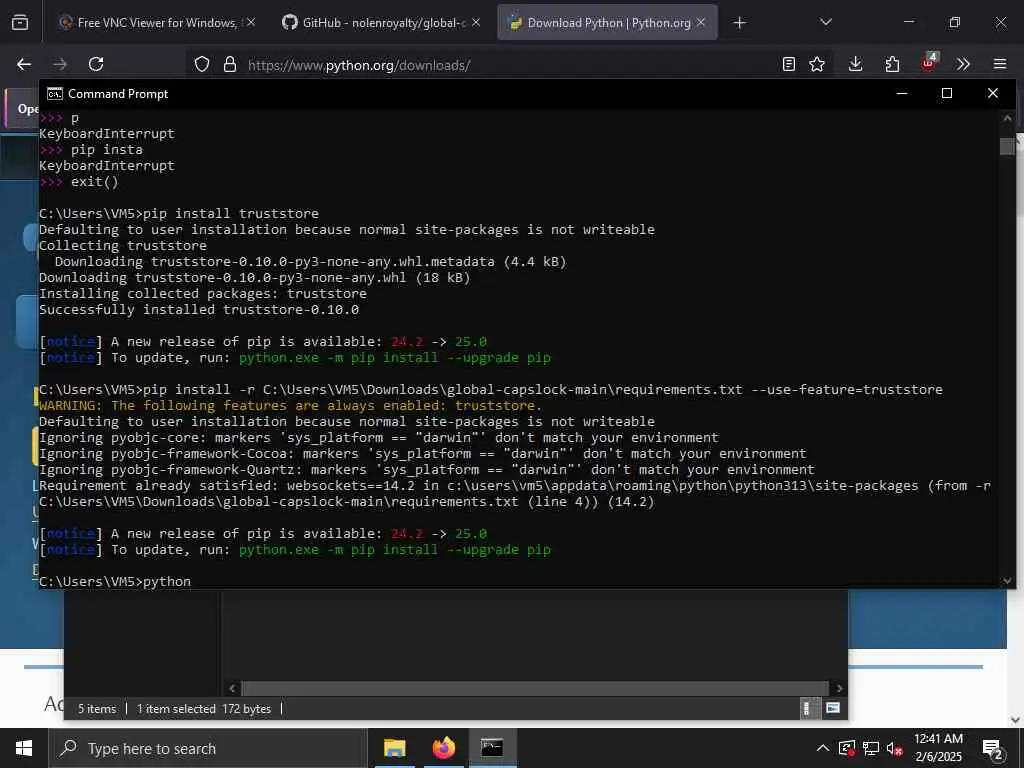The width and height of the screenshot is (1024, 768).
Task: Click the File Explorer horizontal scrollbar track
Action: pos(536,688)
